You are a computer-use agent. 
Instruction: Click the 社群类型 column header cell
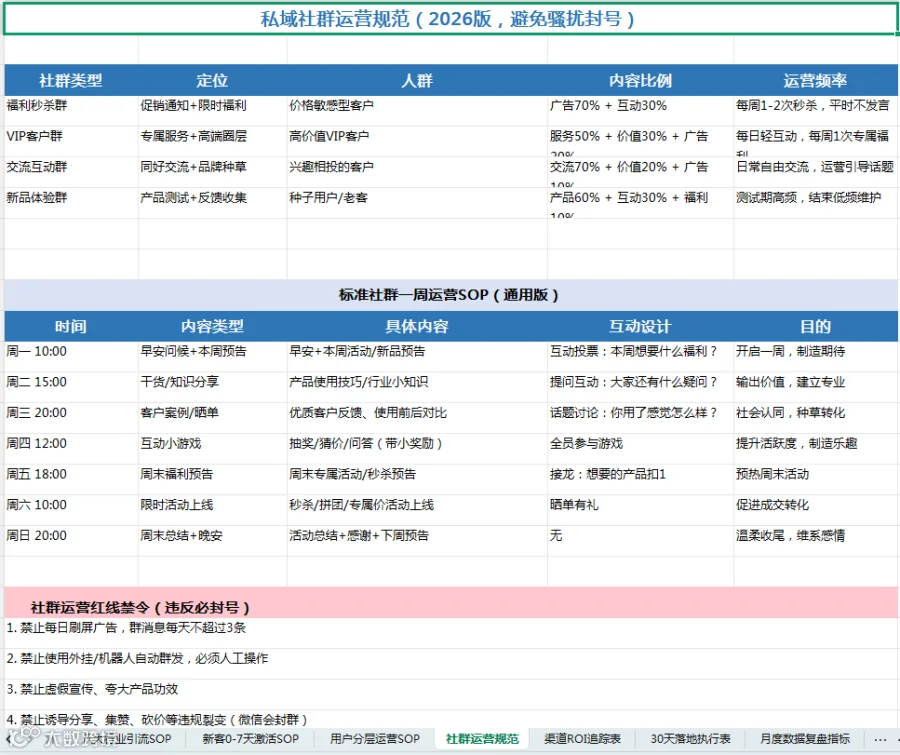[71, 80]
